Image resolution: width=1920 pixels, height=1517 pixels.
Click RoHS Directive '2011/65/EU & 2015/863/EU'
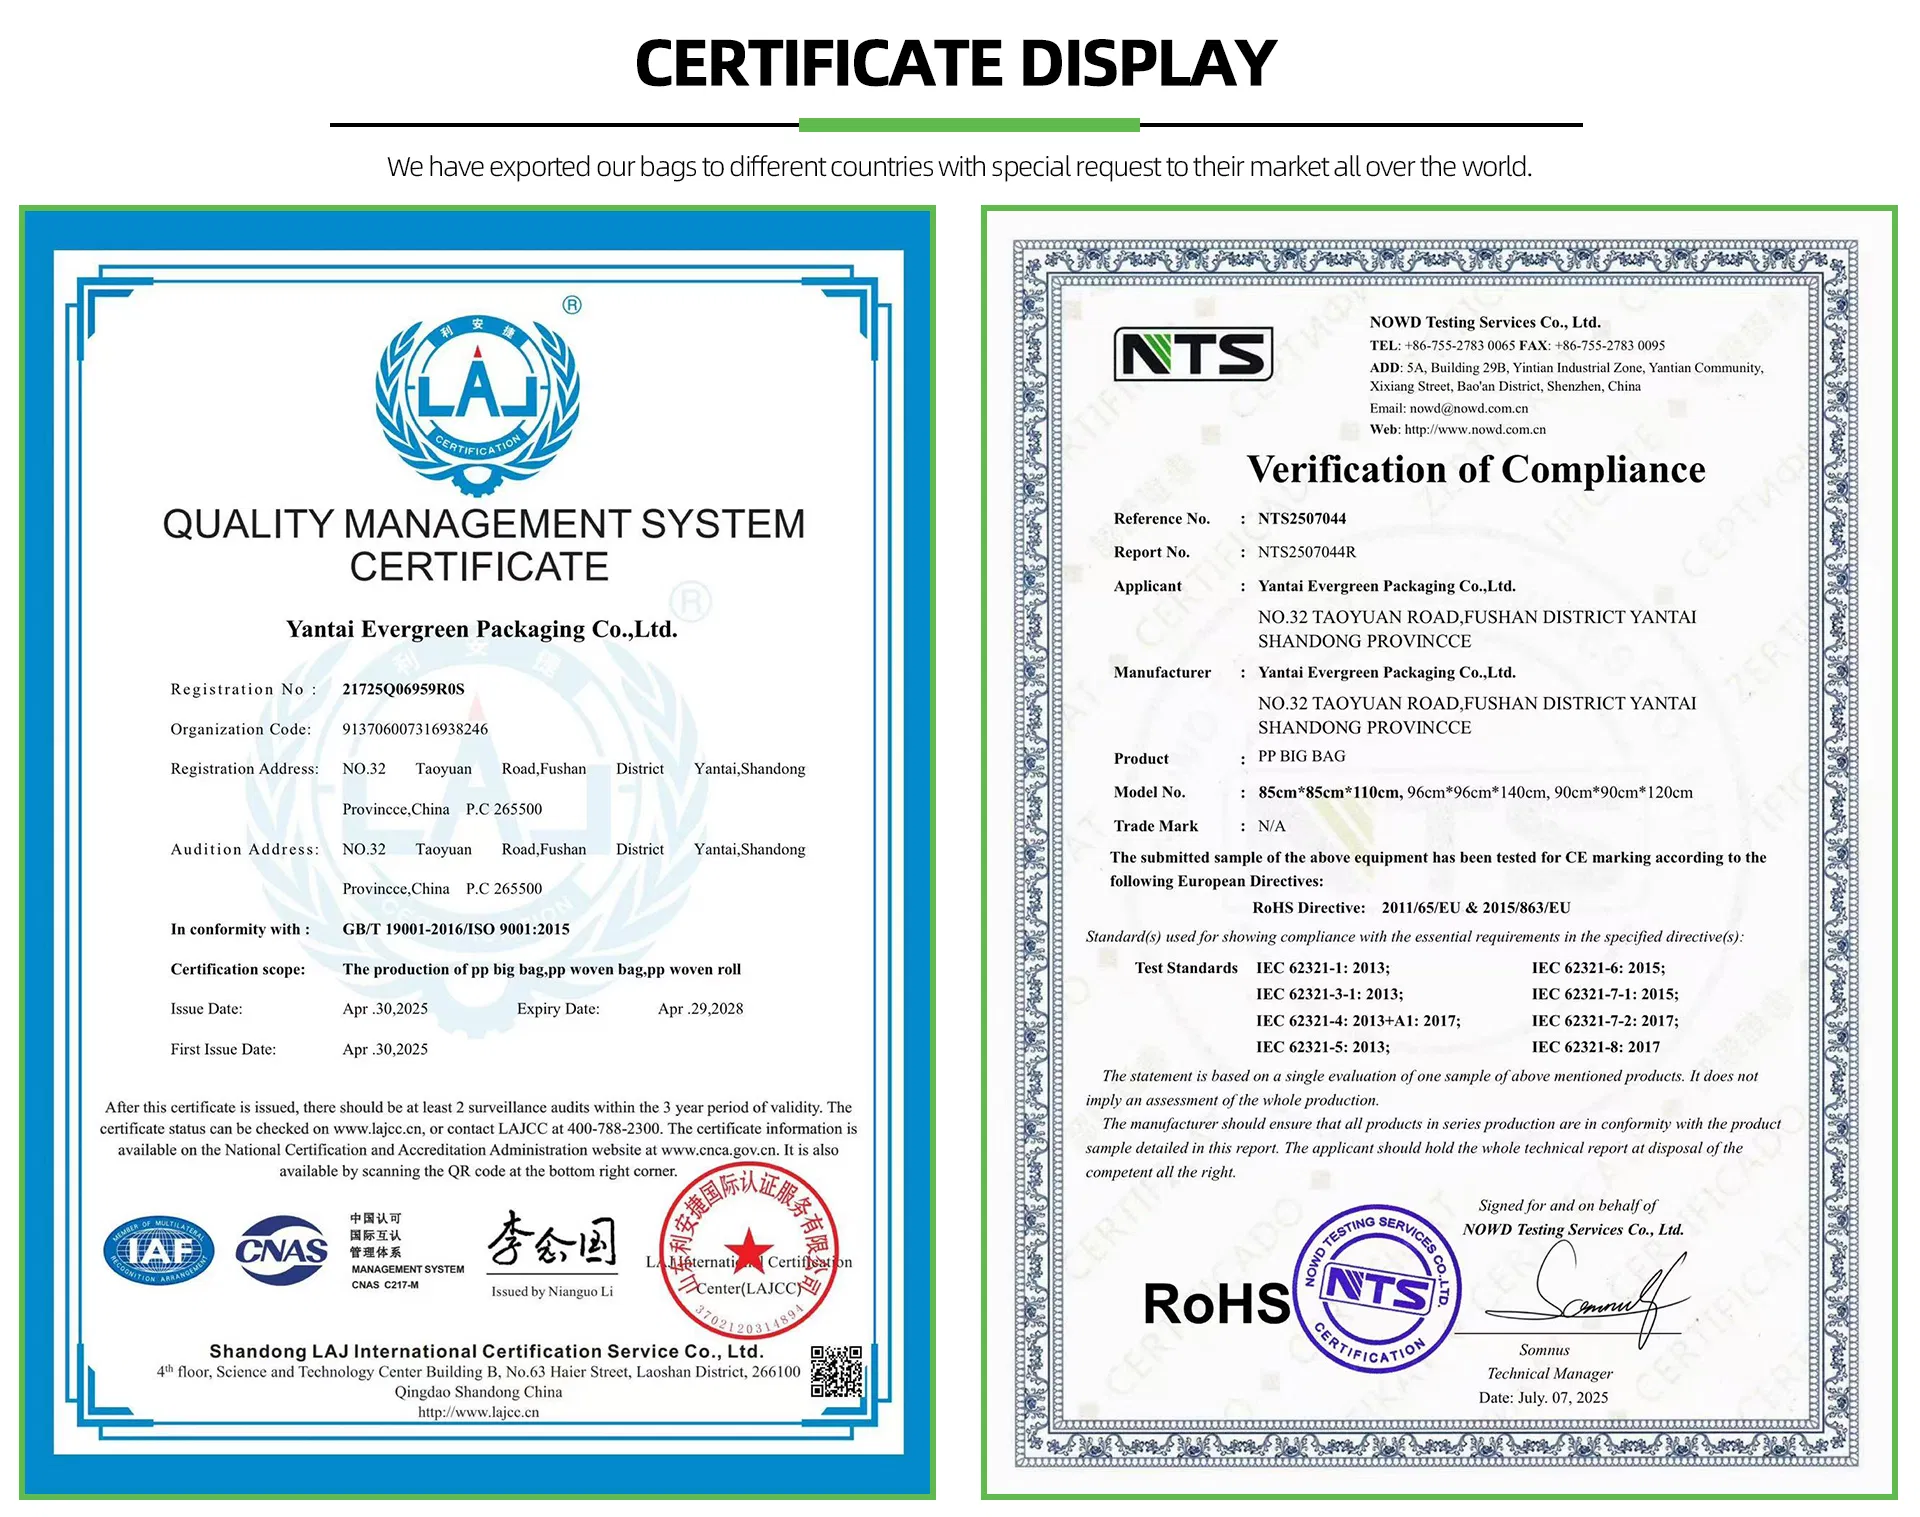[1476, 908]
